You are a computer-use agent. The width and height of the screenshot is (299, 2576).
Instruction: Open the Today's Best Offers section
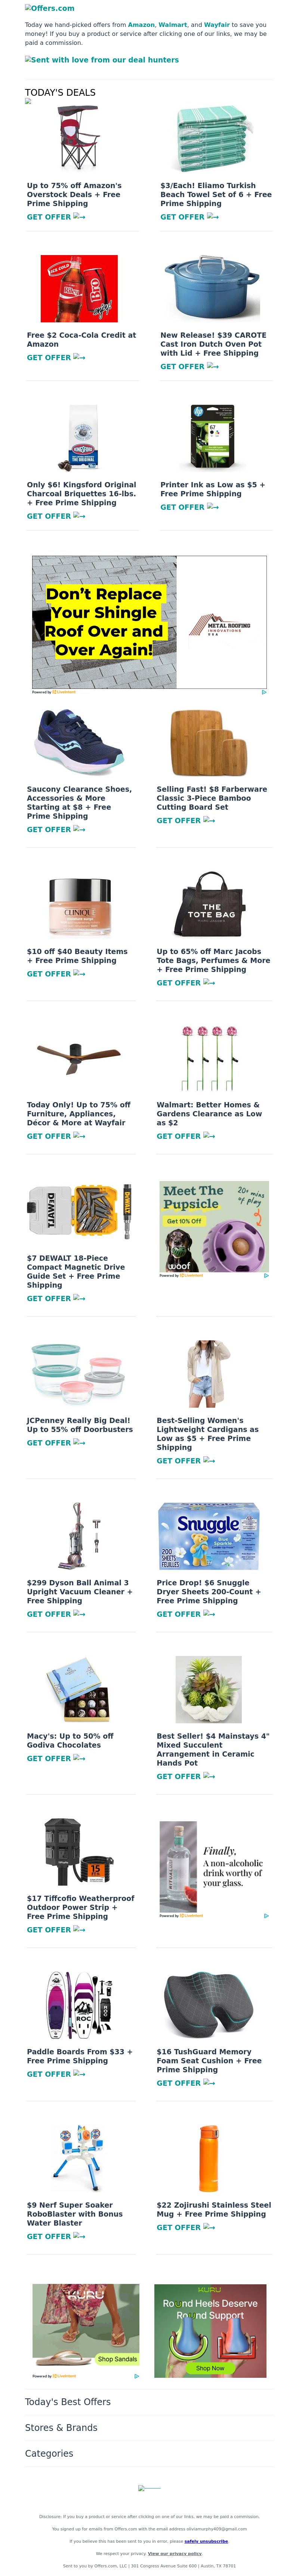point(68,2402)
